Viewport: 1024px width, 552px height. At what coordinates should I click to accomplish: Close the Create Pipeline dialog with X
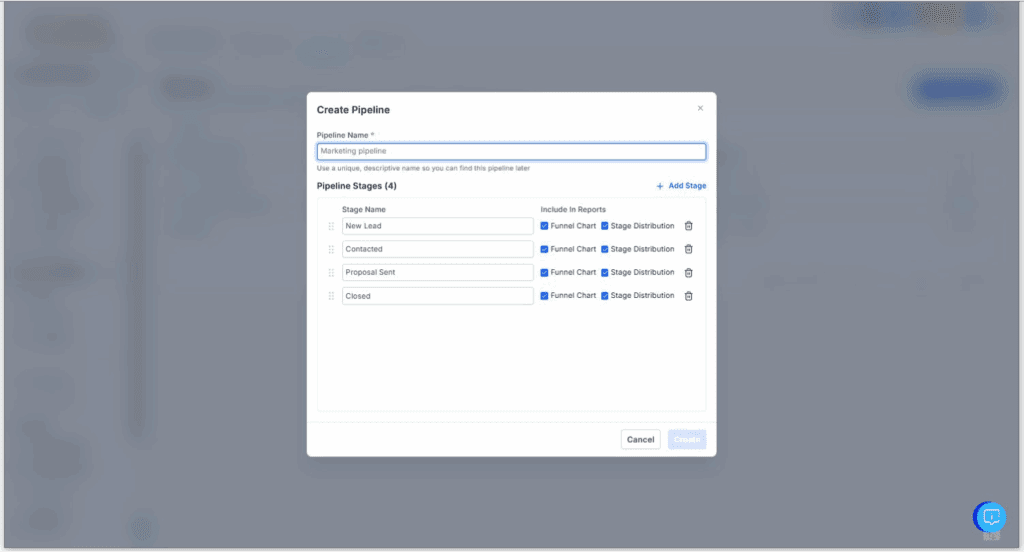point(700,108)
